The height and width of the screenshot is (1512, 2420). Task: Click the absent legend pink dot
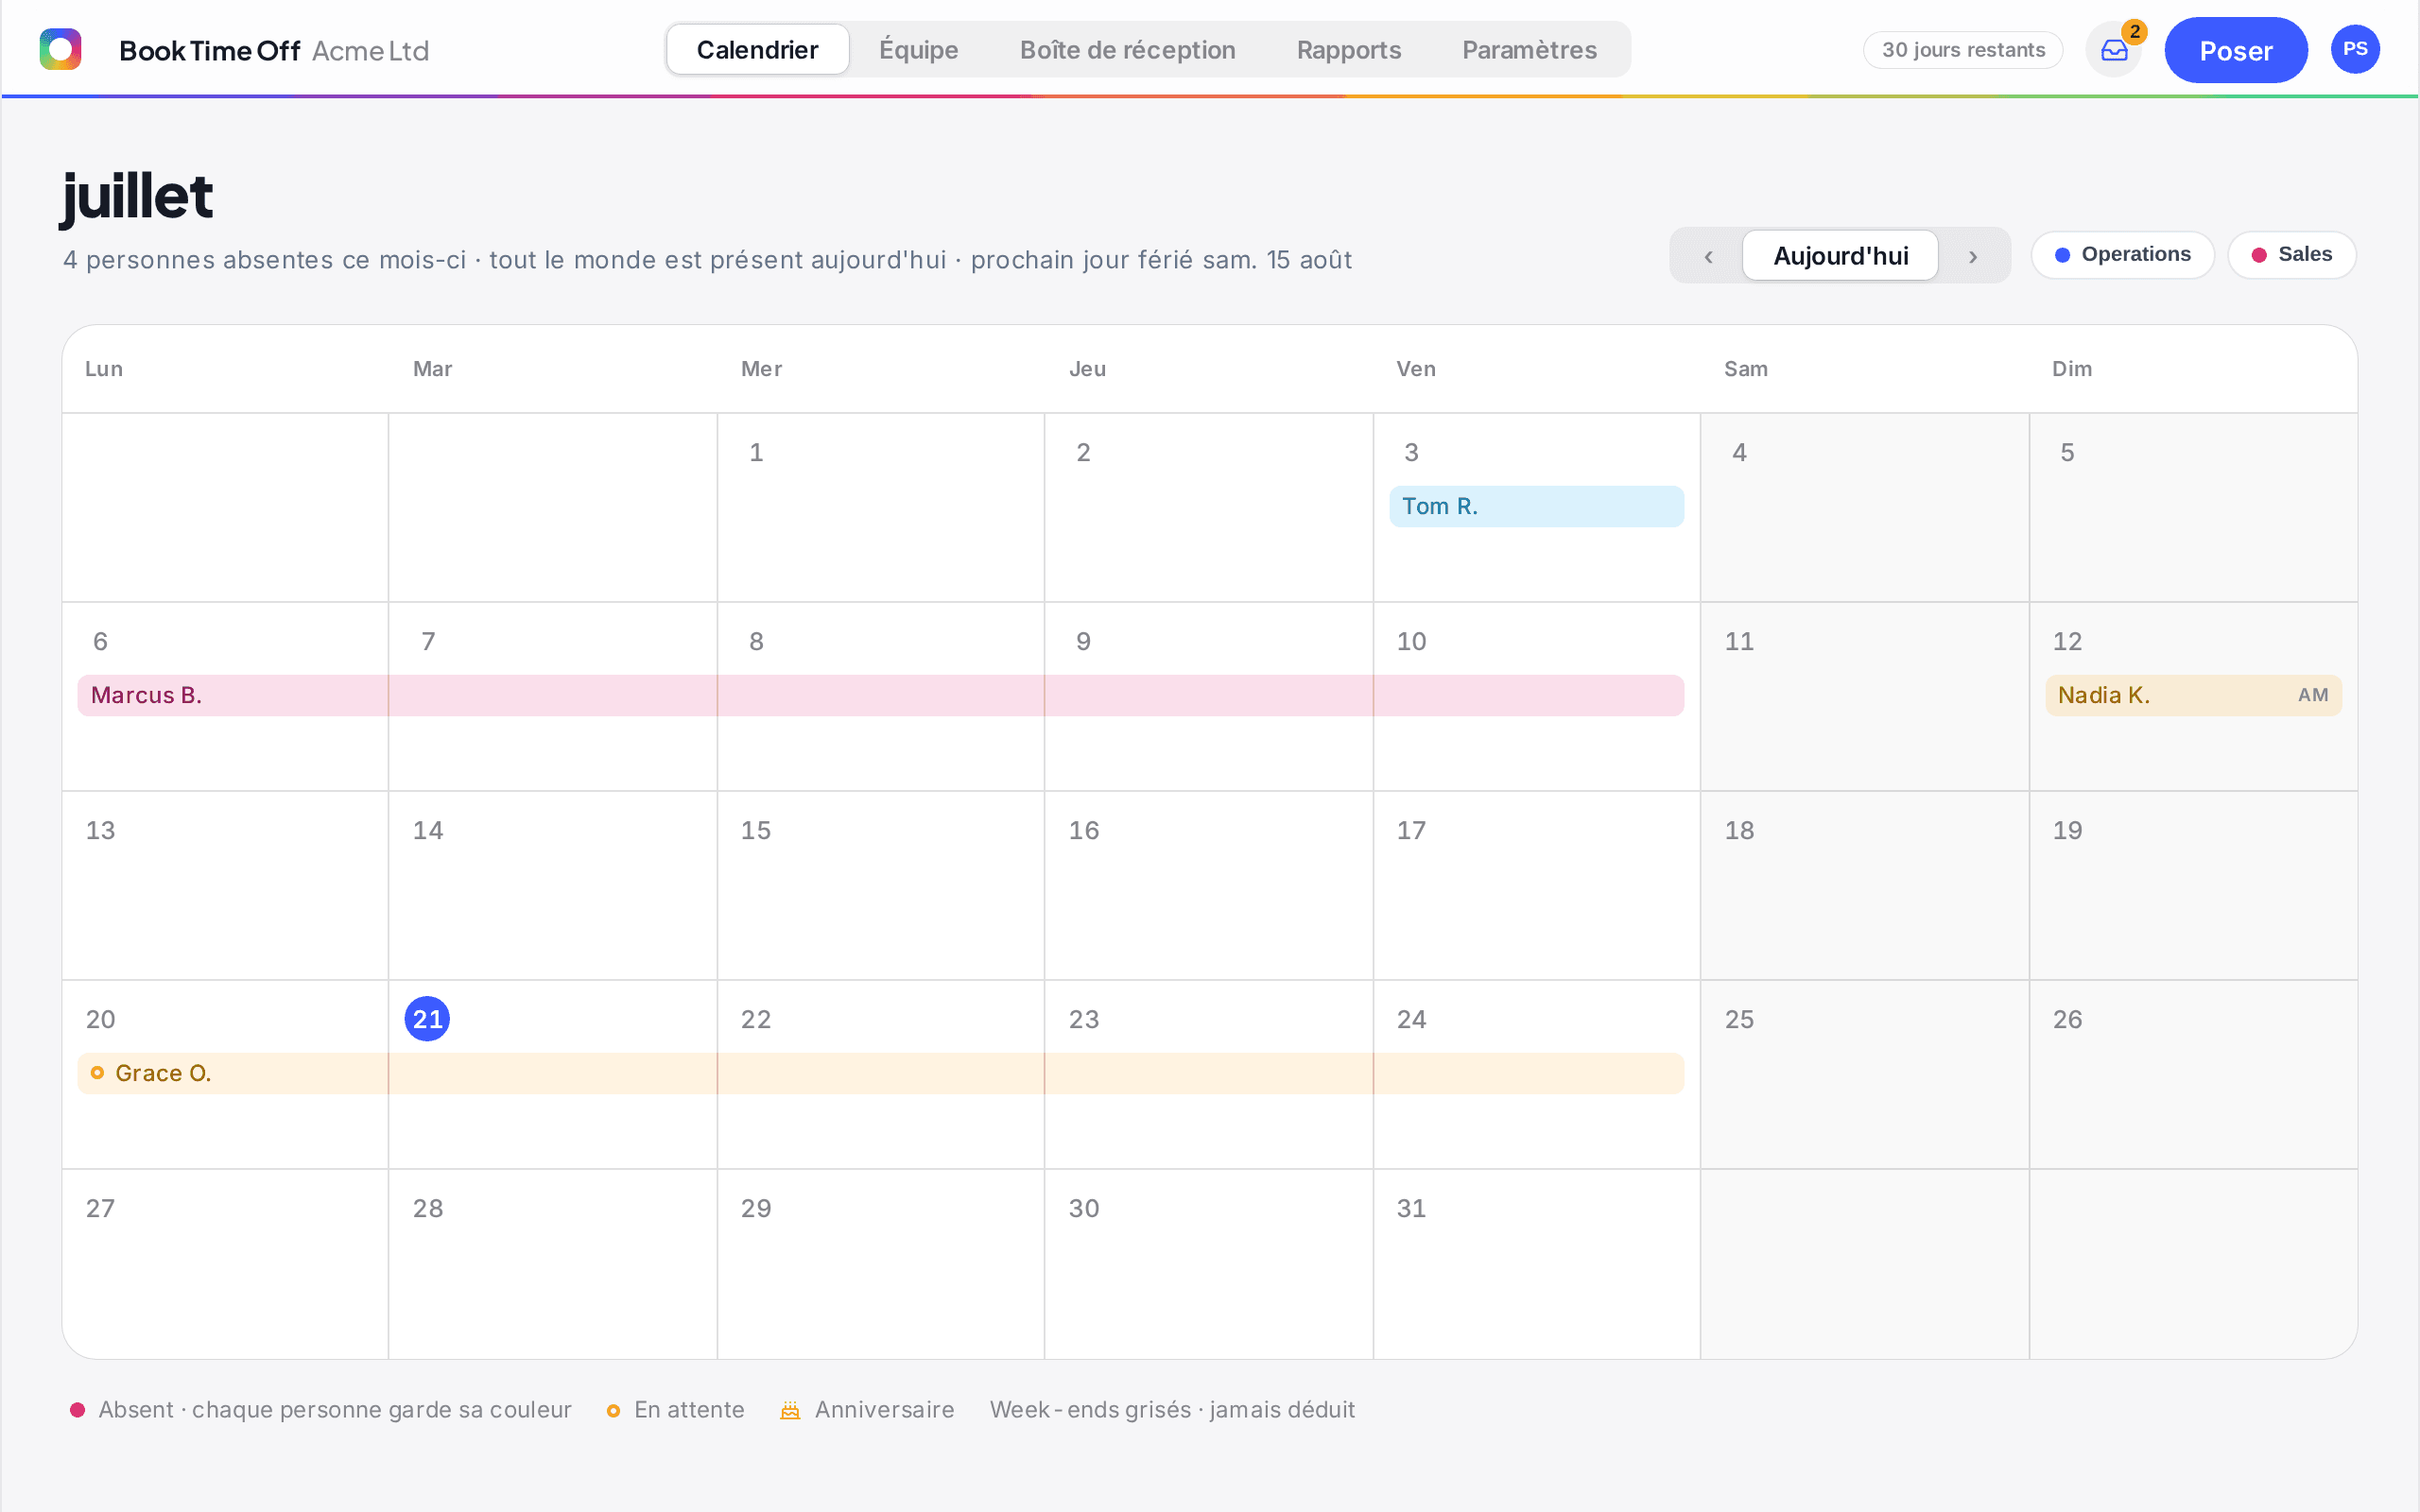[x=77, y=1410]
